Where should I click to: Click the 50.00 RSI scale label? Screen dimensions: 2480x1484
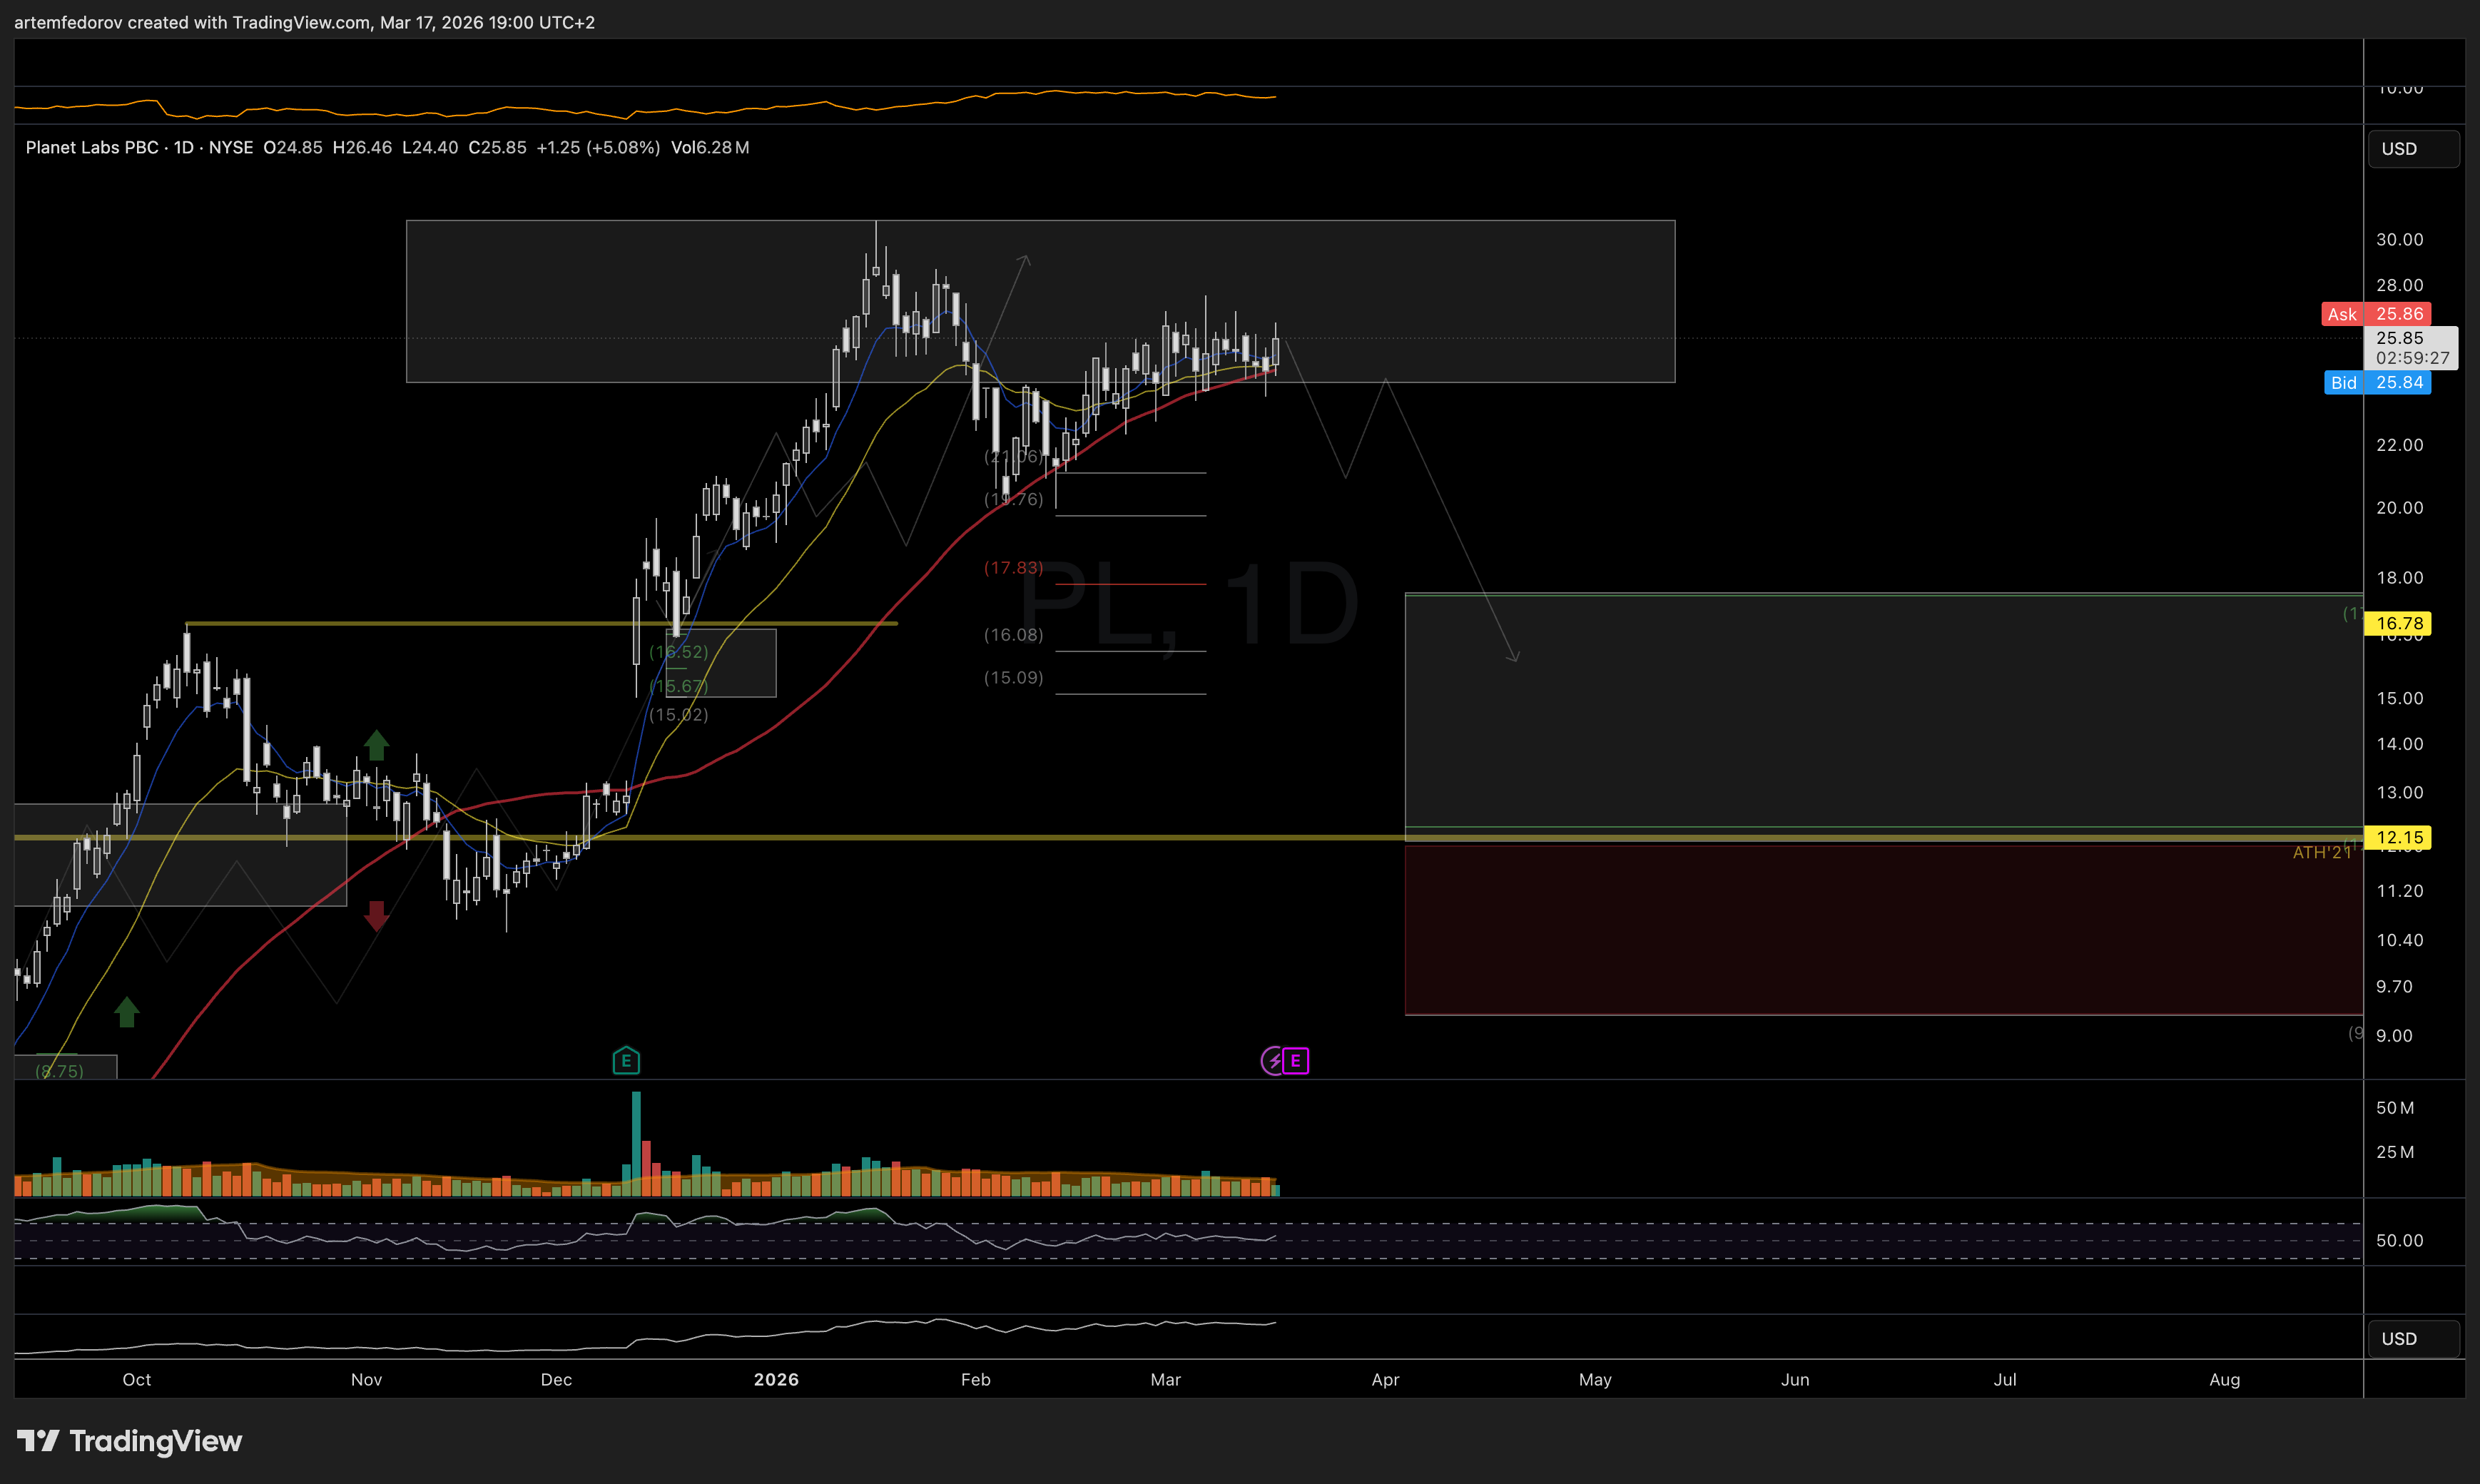pyautogui.click(x=2400, y=1241)
